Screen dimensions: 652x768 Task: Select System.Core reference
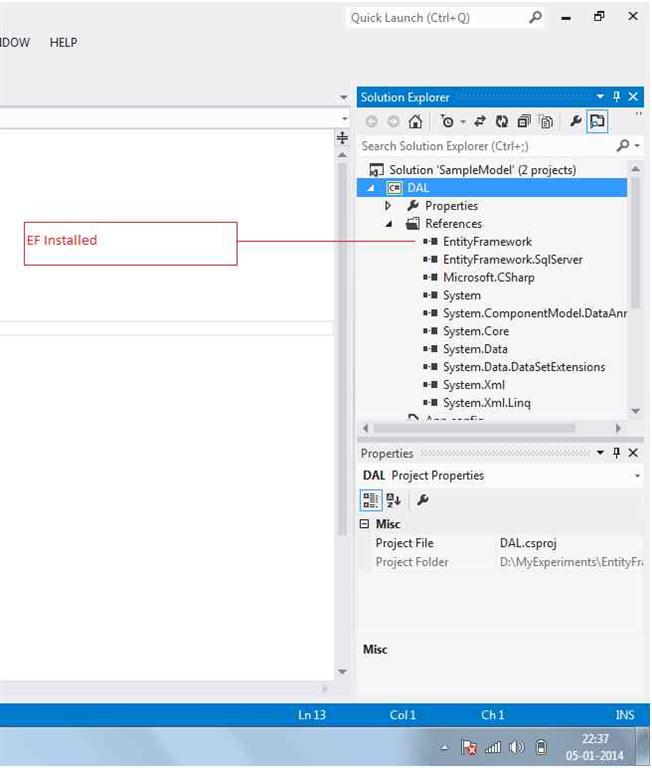(x=476, y=331)
